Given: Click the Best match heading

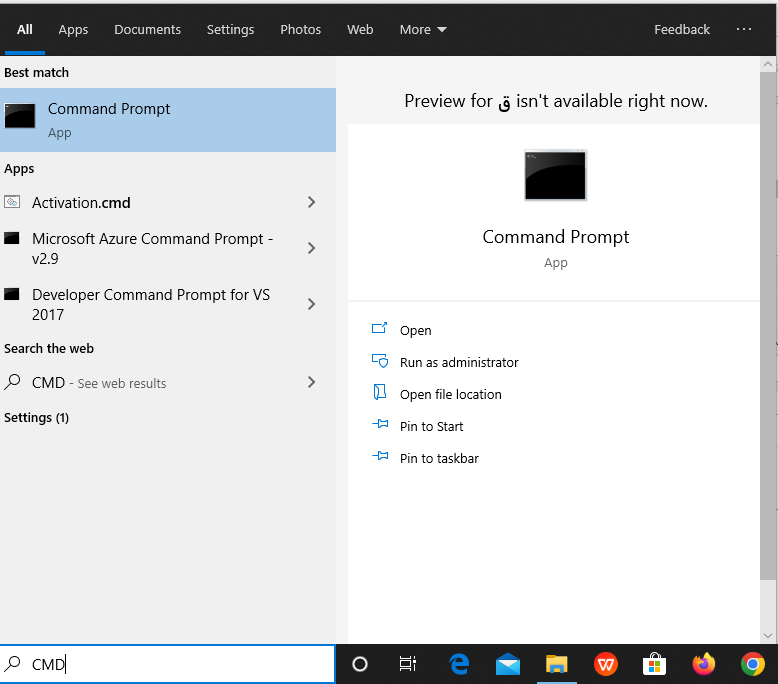Looking at the screenshot, I should [x=36, y=72].
